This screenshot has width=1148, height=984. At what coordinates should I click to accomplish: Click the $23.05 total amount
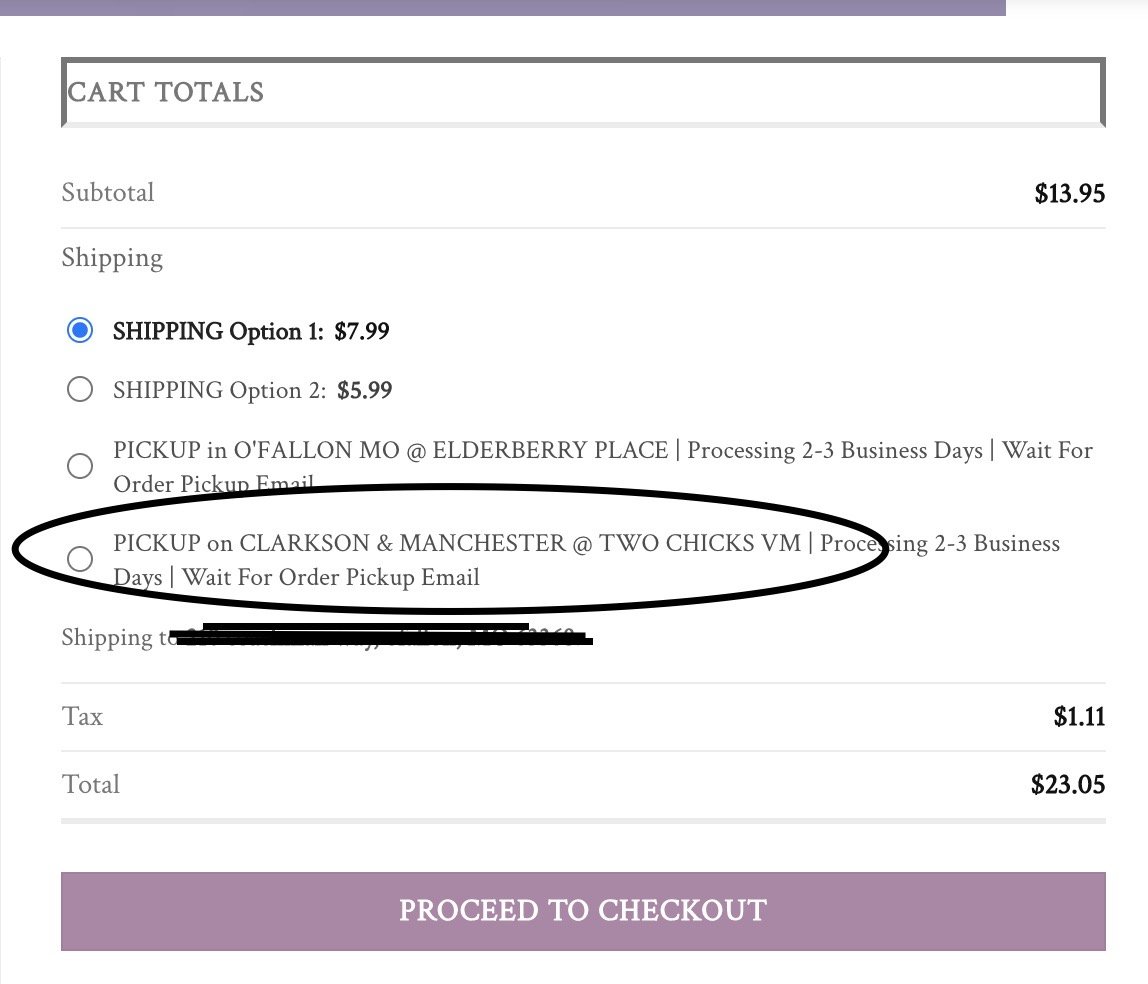tap(1067, 785)
